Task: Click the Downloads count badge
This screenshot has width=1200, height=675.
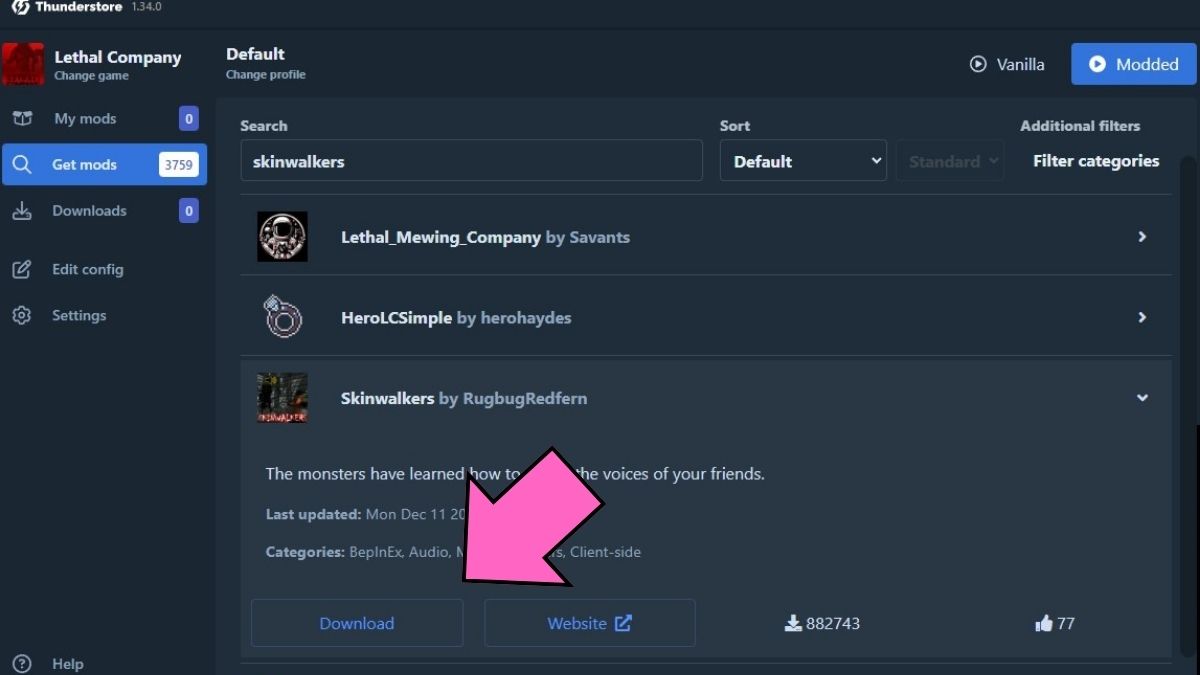Action: [x=188, y=211]
